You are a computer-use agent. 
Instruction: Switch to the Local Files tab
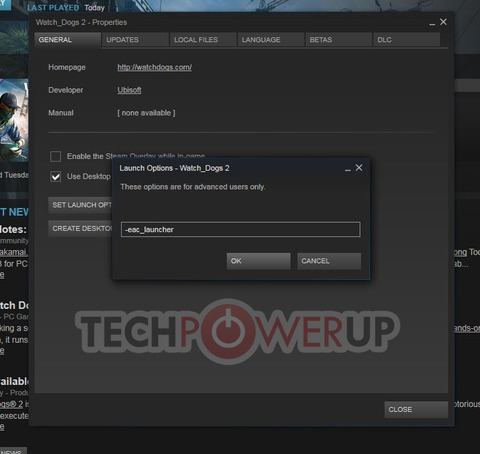pyautogui.click(x=203, y=40)
